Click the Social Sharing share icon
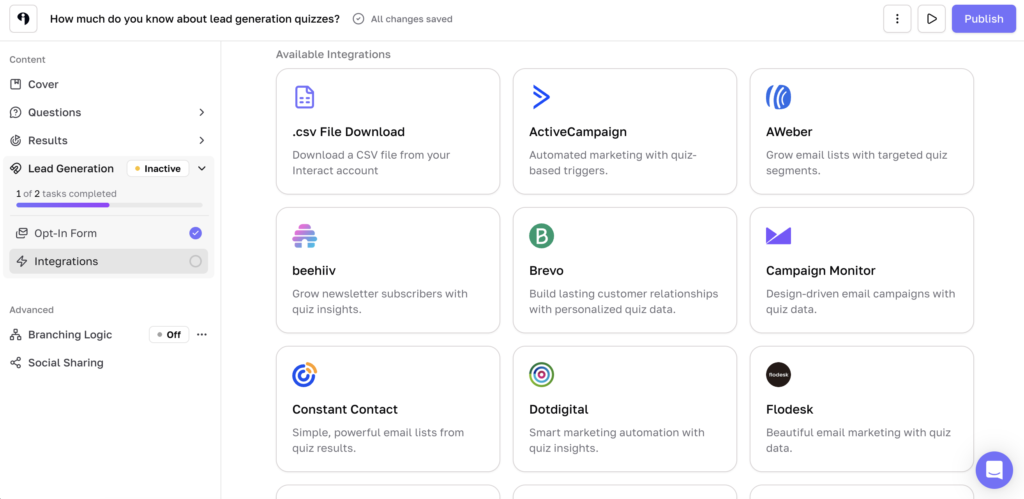The height and width of the screenshot is (499, 1024). 16,362
